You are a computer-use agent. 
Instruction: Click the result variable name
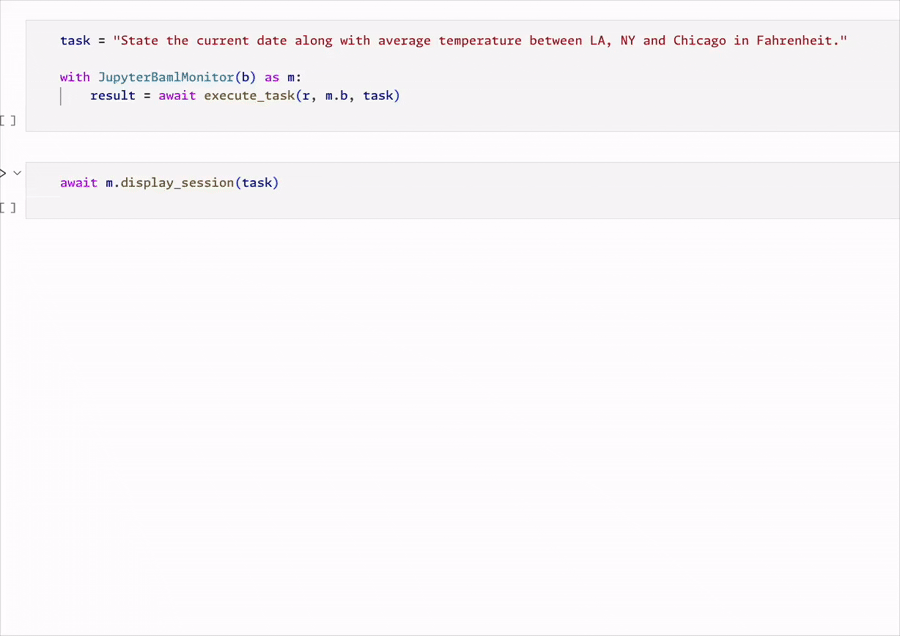point(112,96)
